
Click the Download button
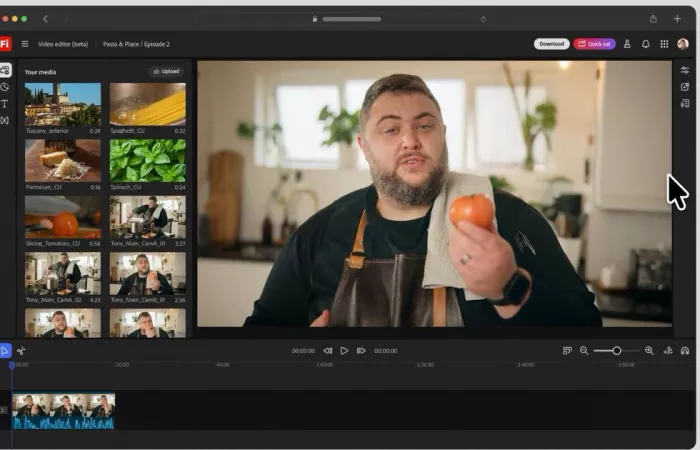551,44
